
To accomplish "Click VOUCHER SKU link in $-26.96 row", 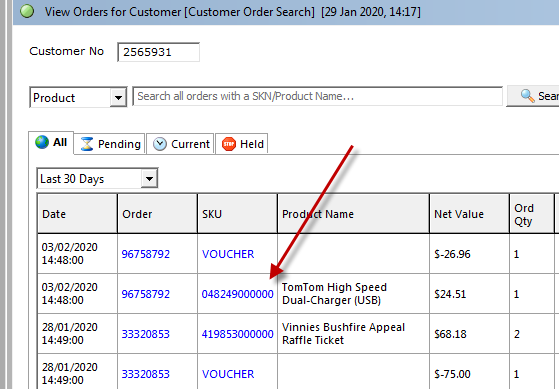I will click(x=228, y=254).
